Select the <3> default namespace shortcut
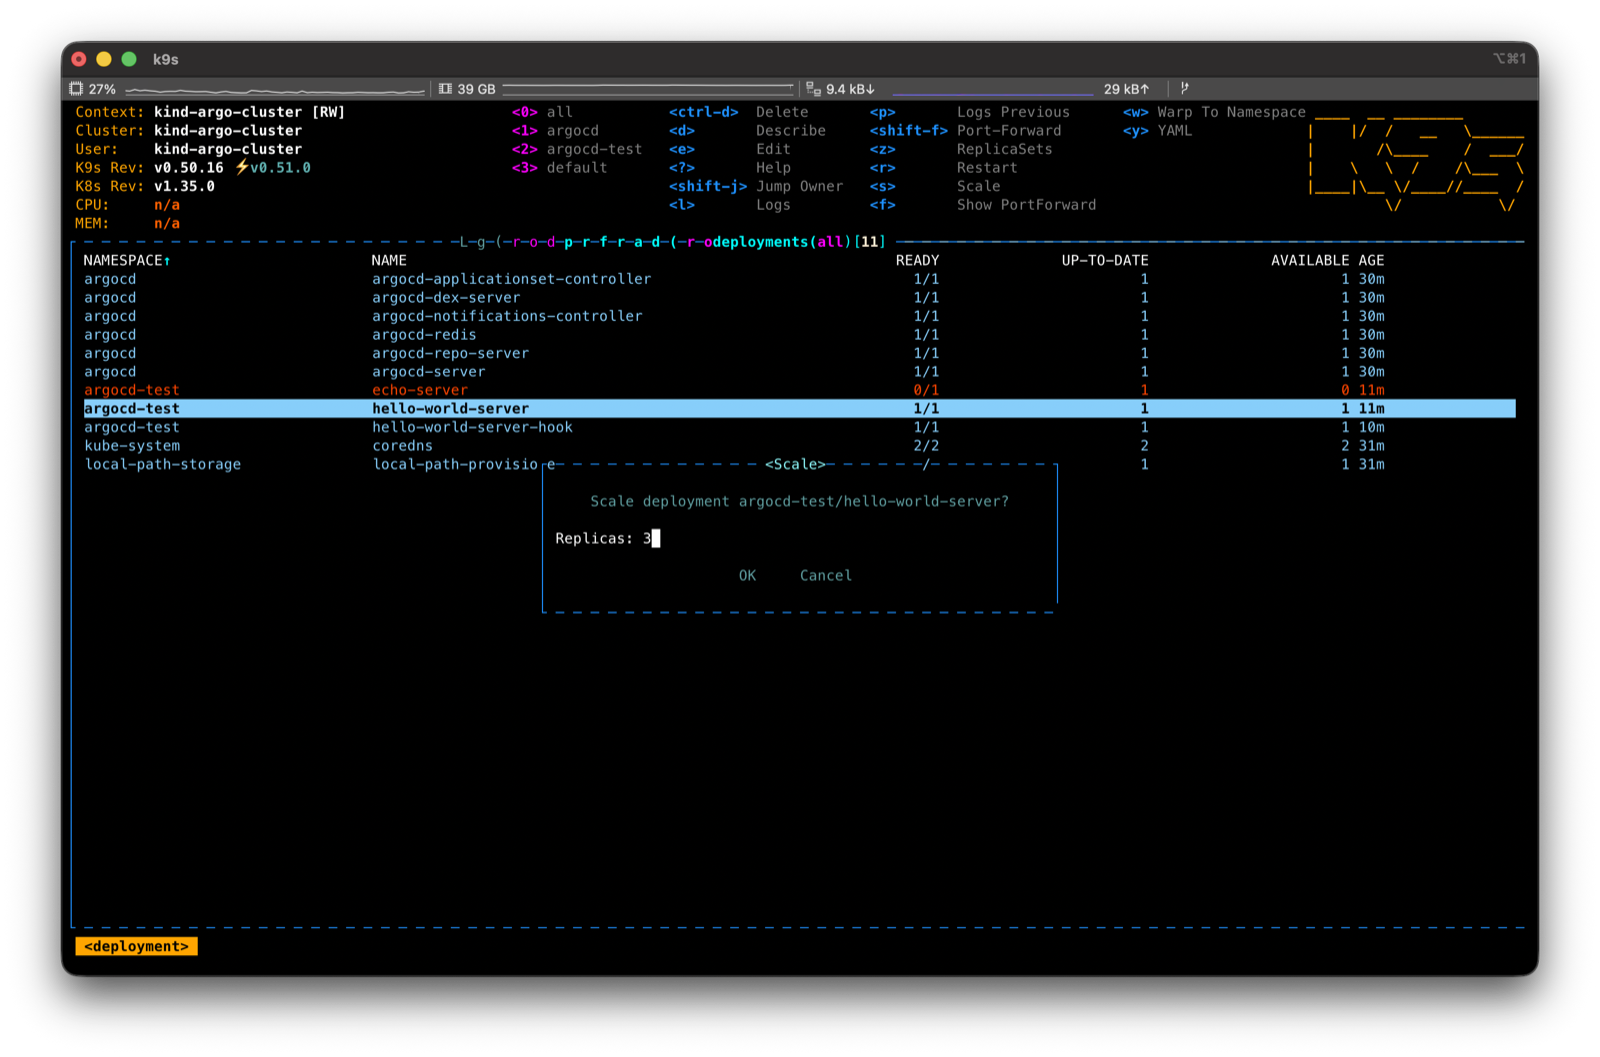The width and height of the screenshot is (1600, 1057). point(559,167)
